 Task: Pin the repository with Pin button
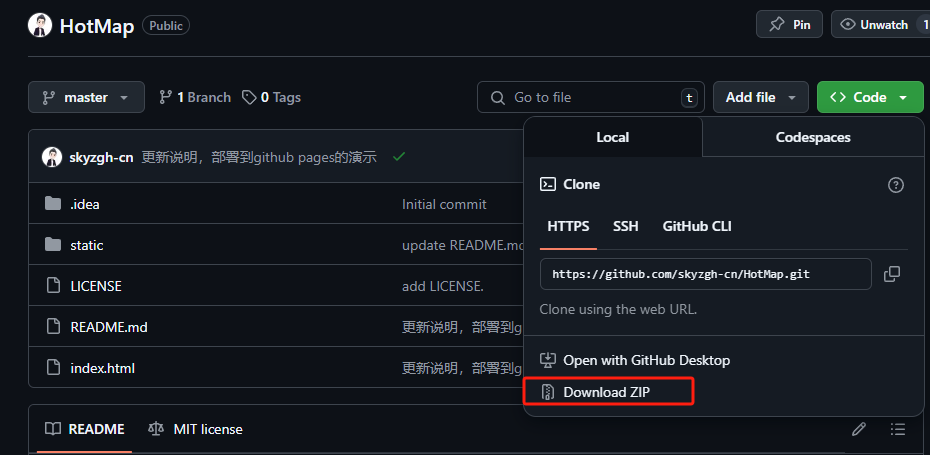(789, 25)
